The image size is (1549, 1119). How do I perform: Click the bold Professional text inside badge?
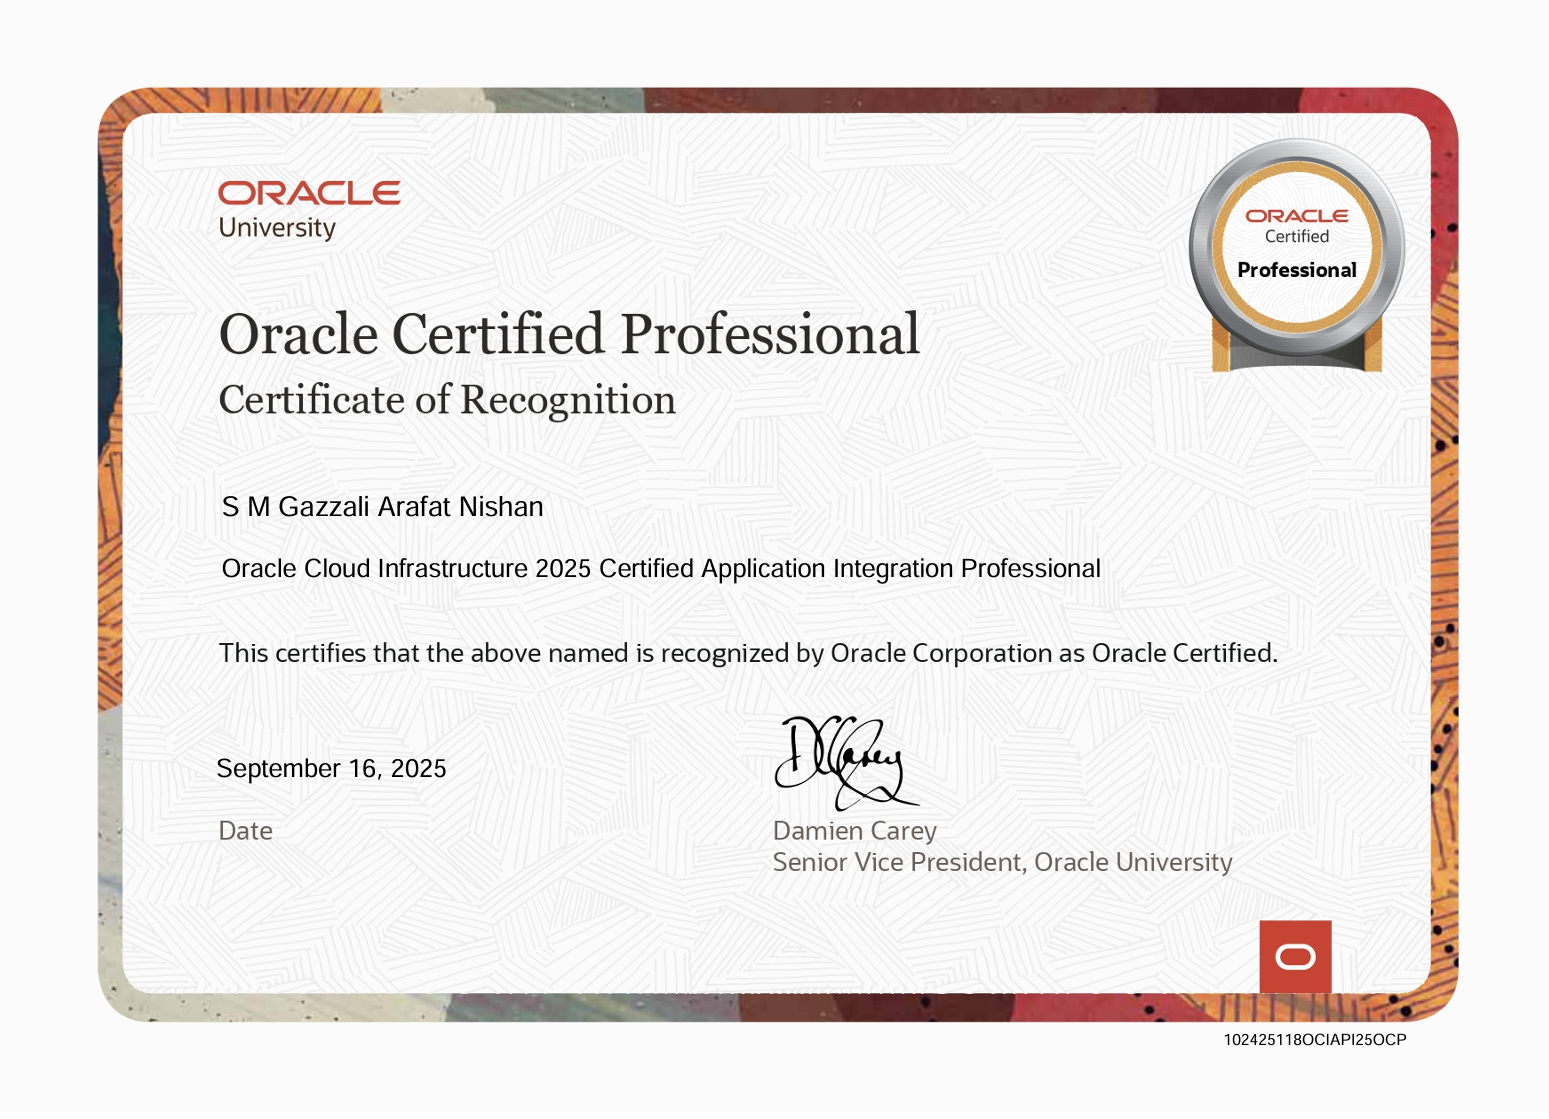(x=1296, y=270)
